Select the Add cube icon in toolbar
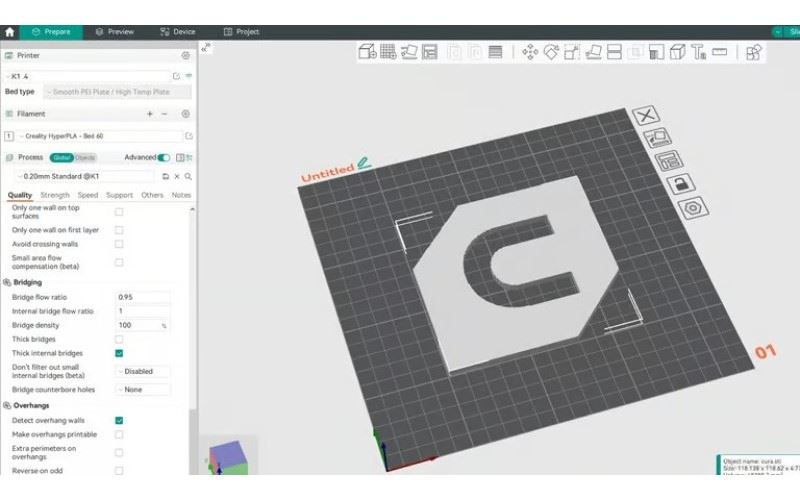Image resolution: width=800 pixels, height=500 pixels. [367, 52]
